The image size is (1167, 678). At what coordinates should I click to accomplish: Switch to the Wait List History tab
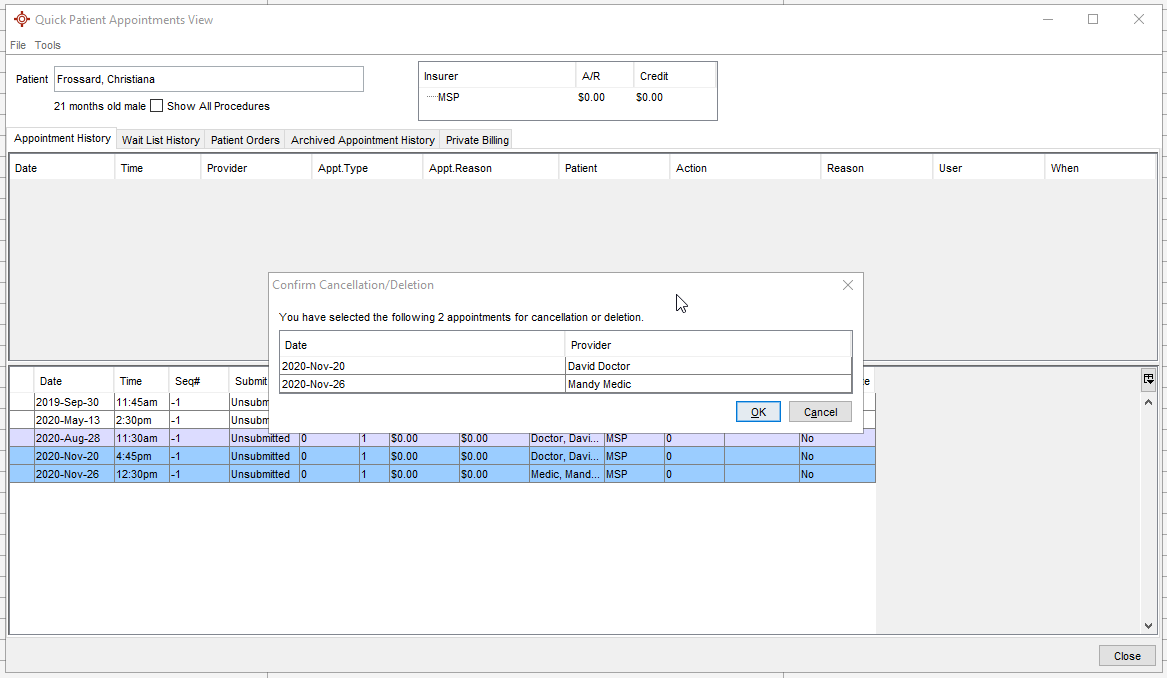(x=160, y=140)
